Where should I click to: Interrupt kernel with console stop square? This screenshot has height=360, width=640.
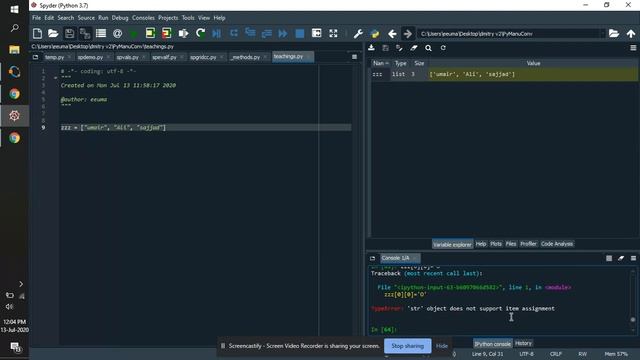coord(609,258)
